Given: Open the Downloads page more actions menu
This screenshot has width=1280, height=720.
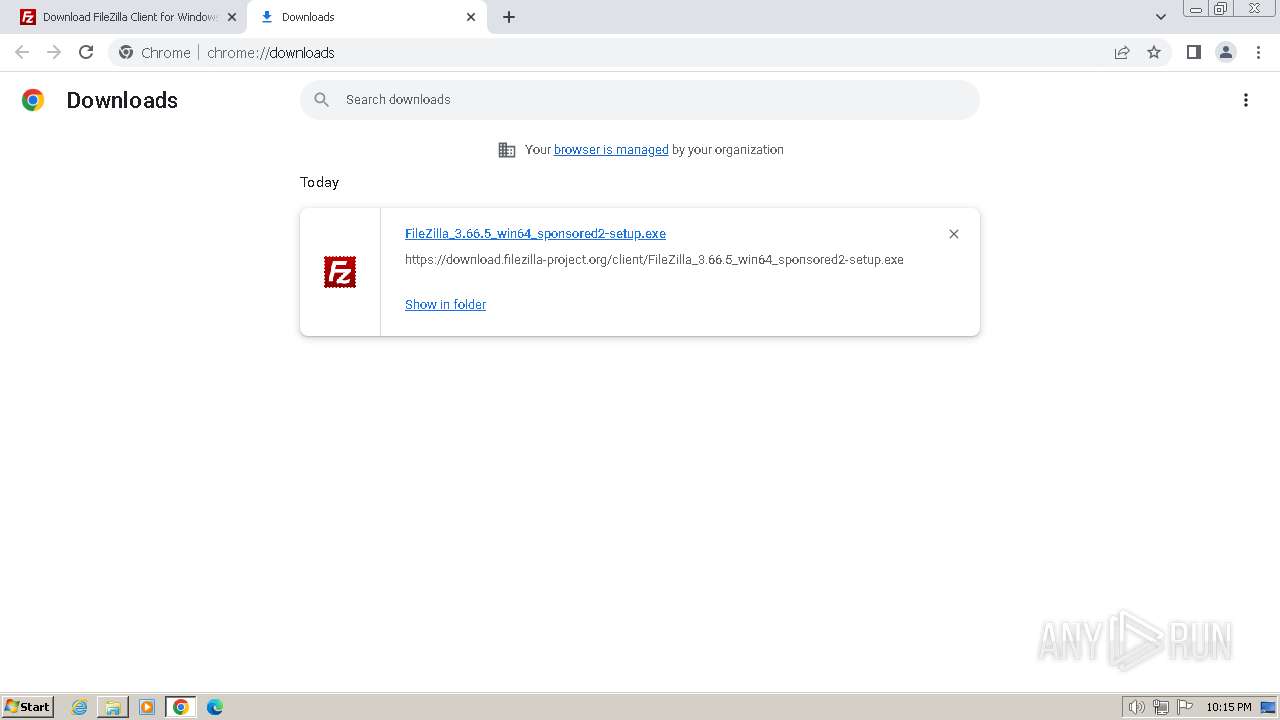Looking at the screenshot, I should (x=1246, y=100).
